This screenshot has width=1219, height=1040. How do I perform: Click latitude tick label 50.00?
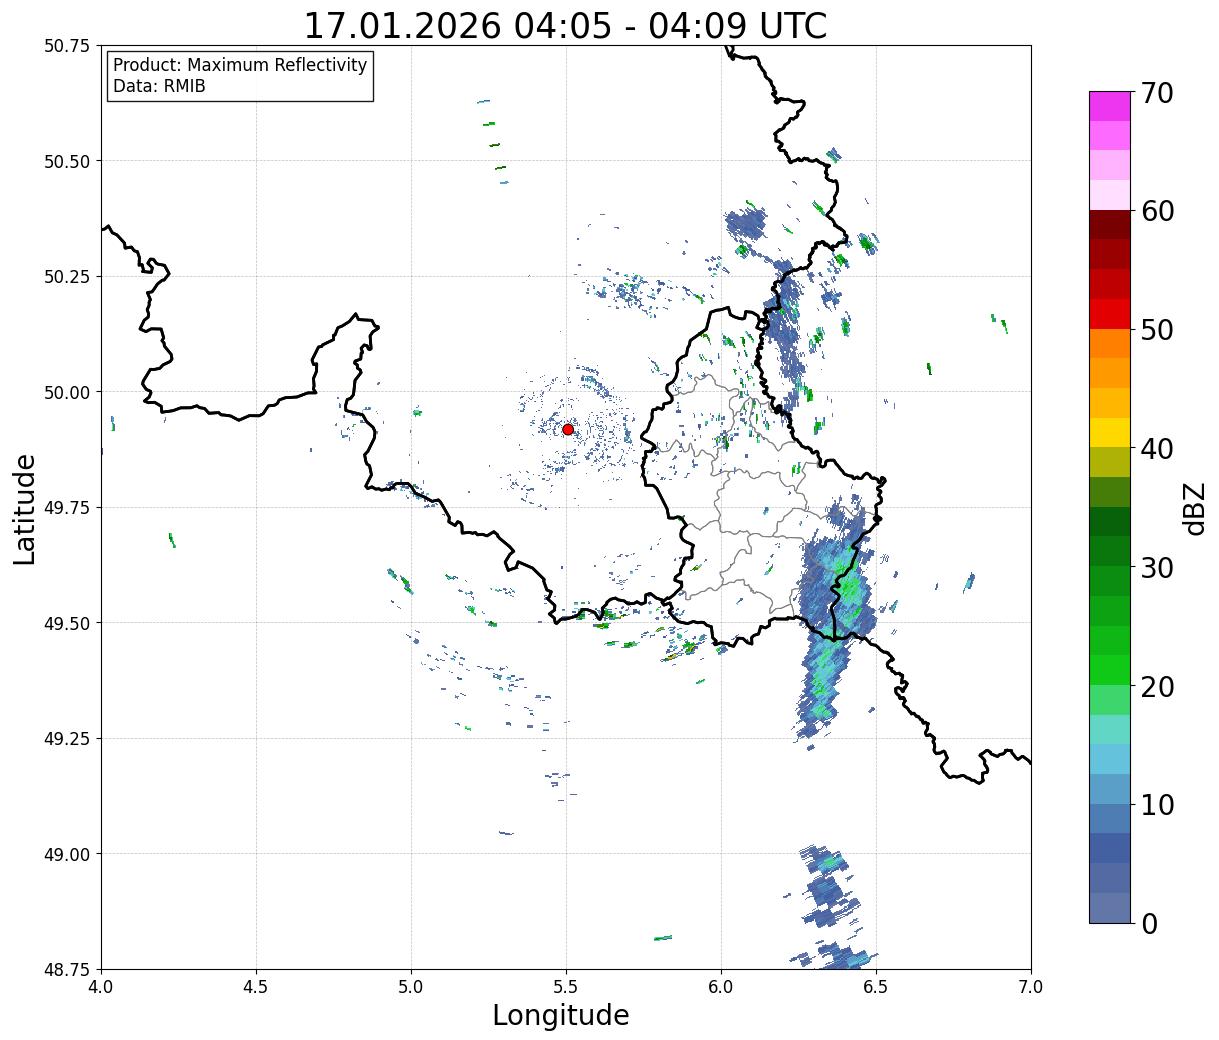click(x=67, y=392)
